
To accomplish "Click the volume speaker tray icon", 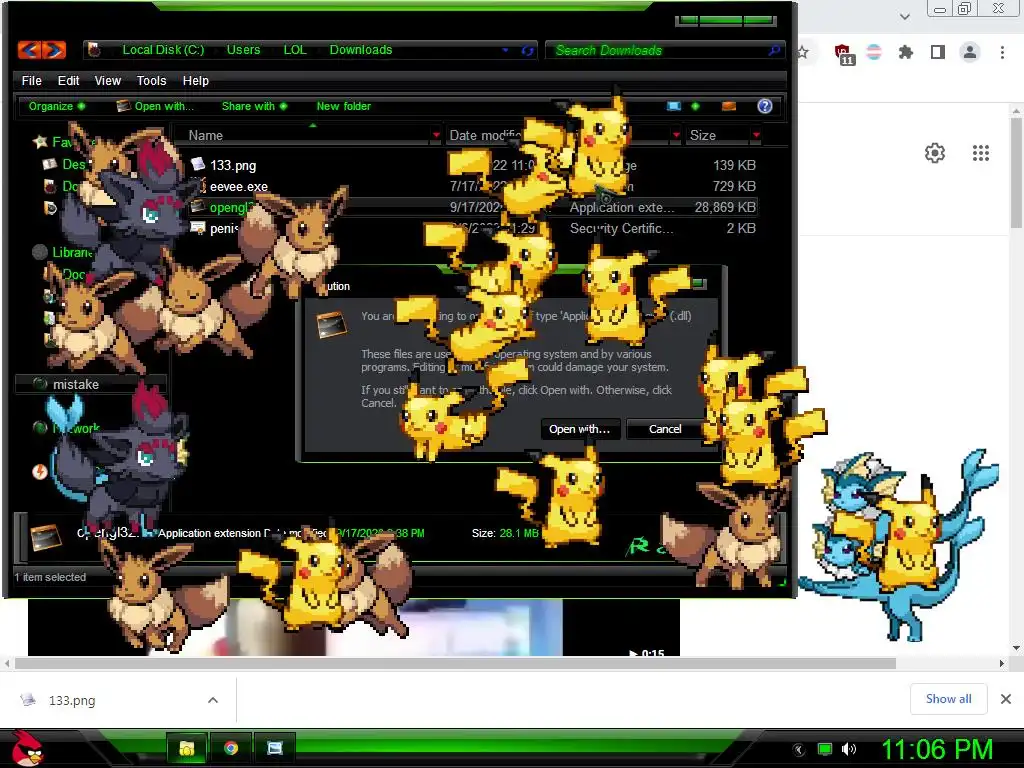I will pyautogui.click(x=849, y=749).
